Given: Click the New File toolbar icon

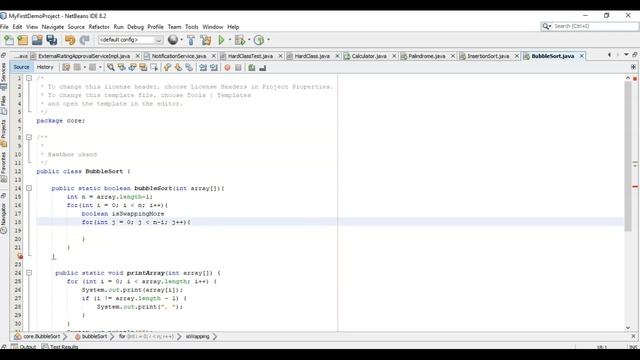Looking at the screenshot, I should (9, 40).
